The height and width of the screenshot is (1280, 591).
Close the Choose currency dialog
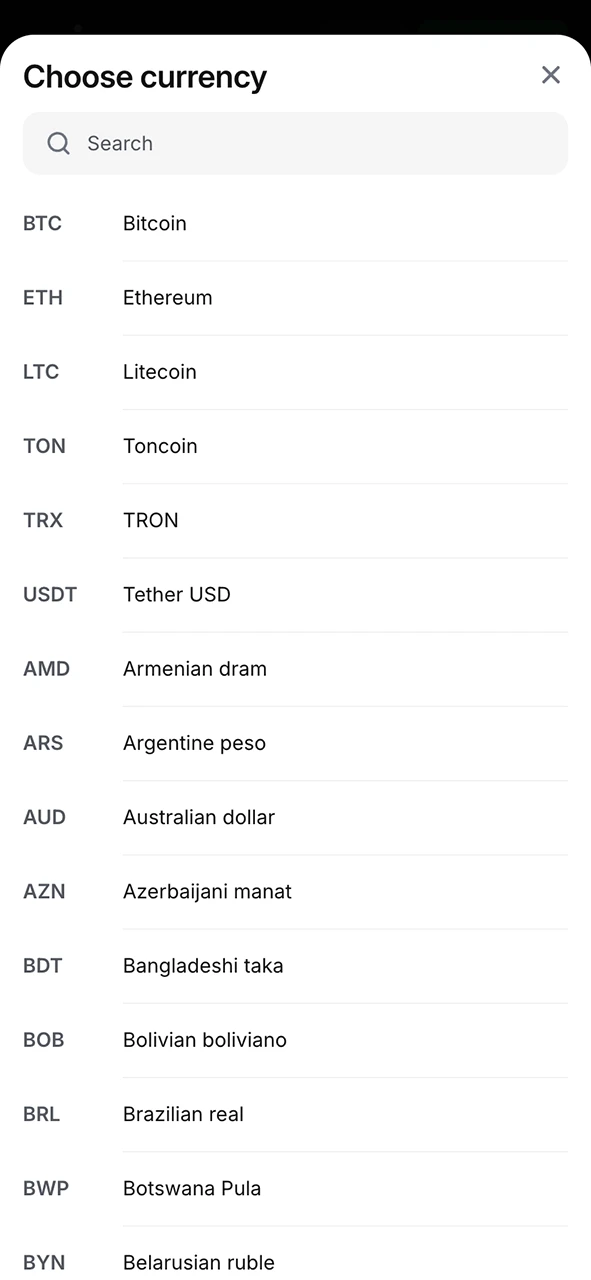point(551,75)
